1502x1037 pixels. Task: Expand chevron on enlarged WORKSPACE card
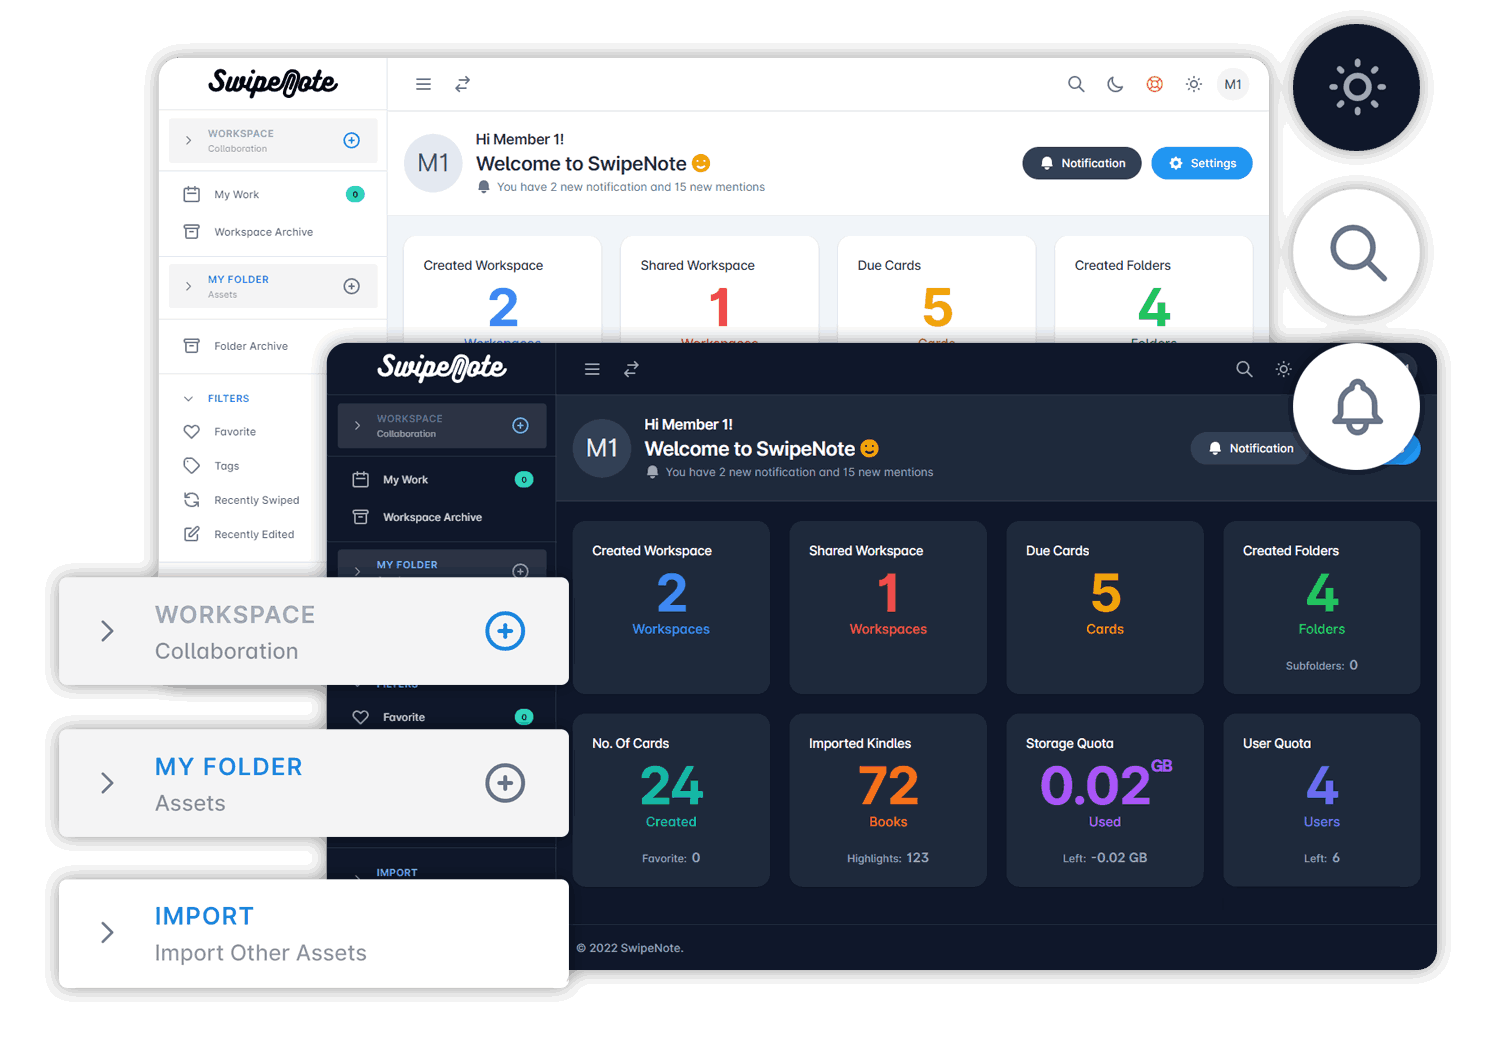(x=107, y=631)
